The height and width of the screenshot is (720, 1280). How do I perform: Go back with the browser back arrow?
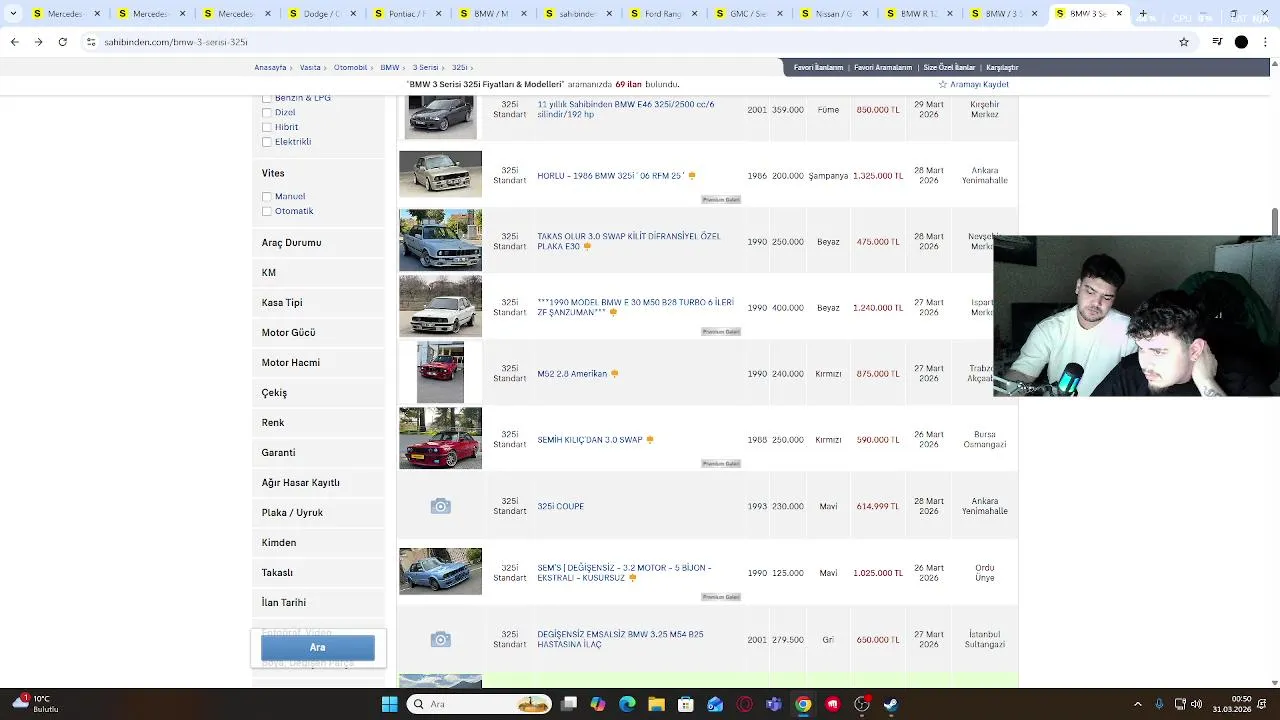coord(14,42)
